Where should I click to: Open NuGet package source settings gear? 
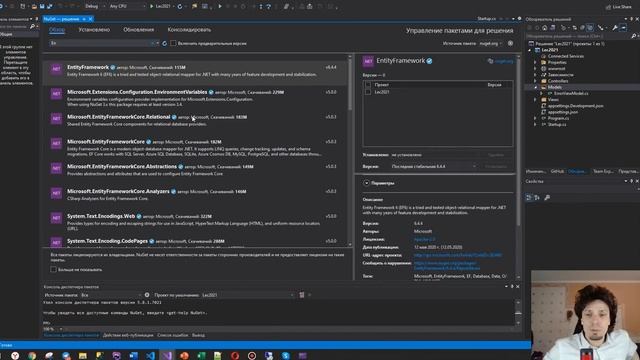click(x=510, y=43)
